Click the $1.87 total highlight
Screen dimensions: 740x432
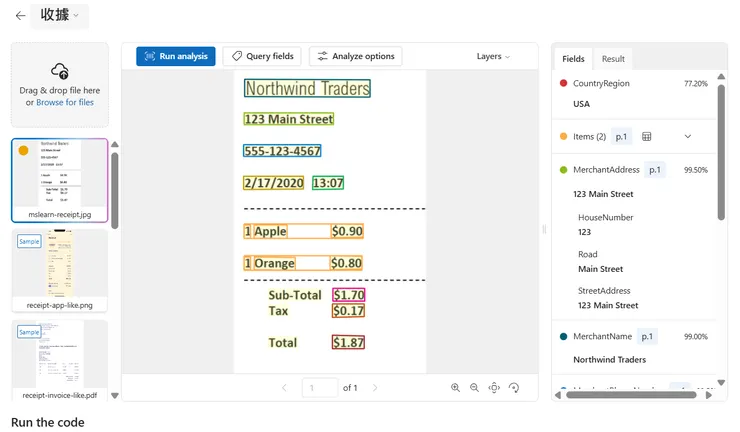[348, 342]
